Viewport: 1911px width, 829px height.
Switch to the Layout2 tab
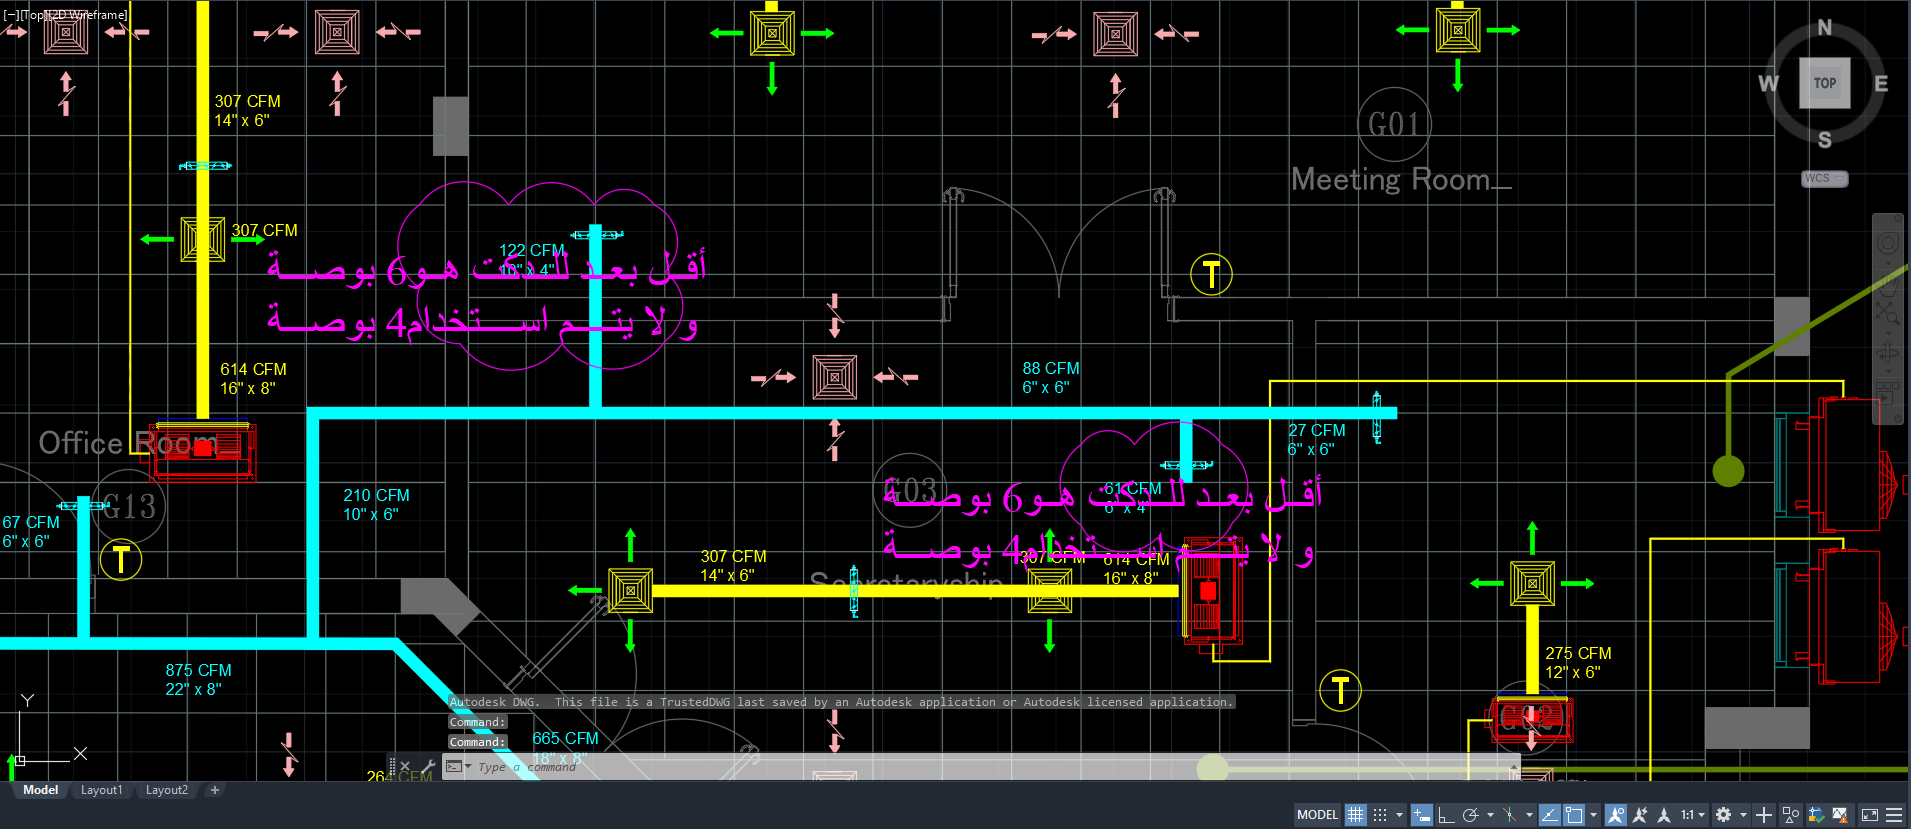click(166, 790)
